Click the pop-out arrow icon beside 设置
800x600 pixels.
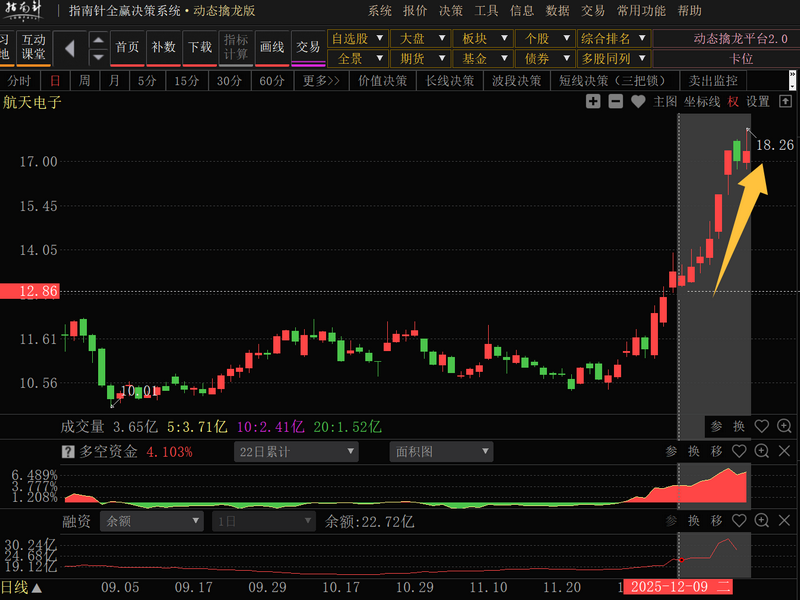785,101
